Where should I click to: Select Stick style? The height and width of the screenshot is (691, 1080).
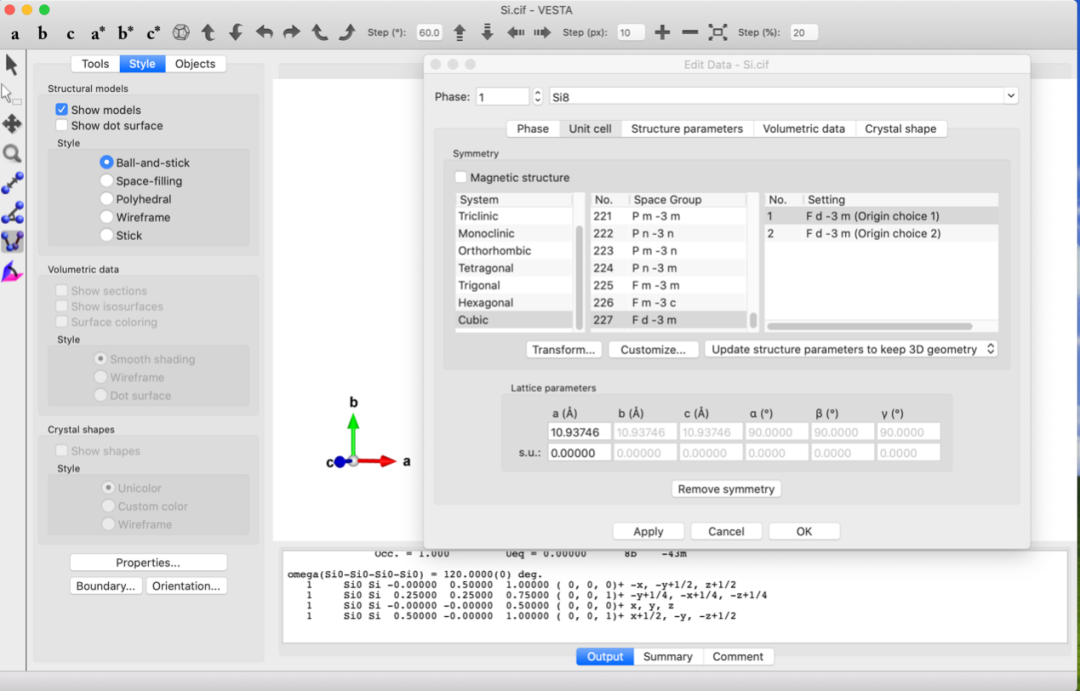[x=106, y=235]
